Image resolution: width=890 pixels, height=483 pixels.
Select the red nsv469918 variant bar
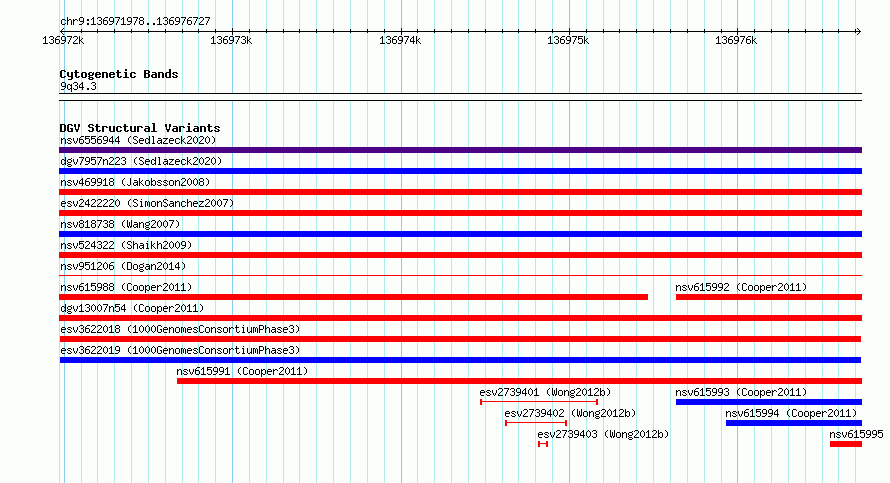(x=460, y=192)
